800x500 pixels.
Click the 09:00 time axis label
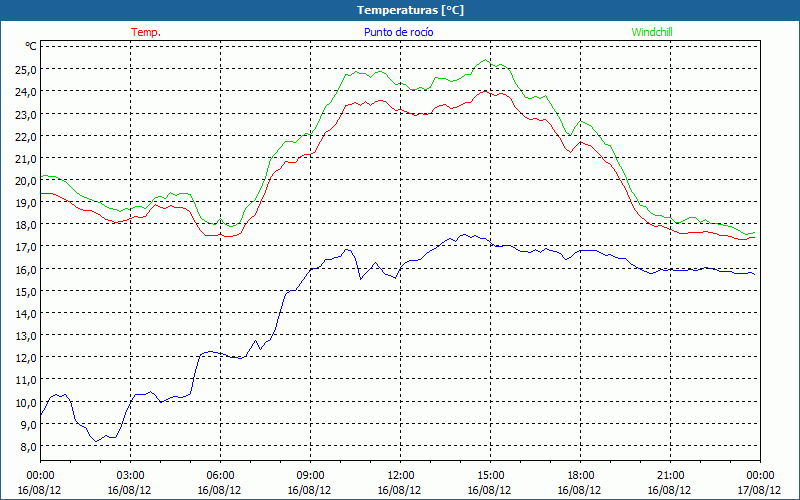pos(310,475)
